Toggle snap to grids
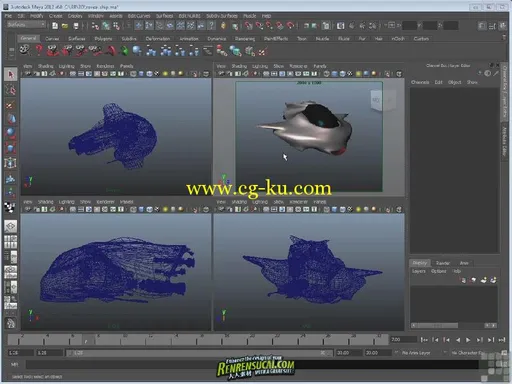Screen dimensions: 512x384 pos(248,26)
